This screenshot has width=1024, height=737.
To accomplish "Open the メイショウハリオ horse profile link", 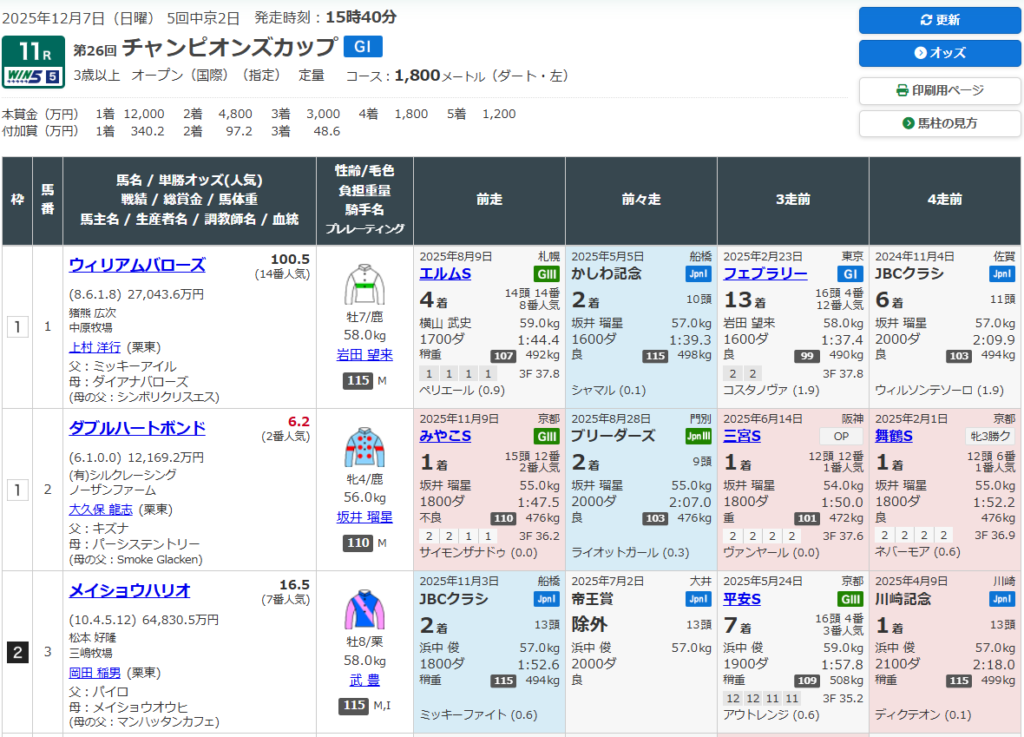I will click(x=129, y=590).
